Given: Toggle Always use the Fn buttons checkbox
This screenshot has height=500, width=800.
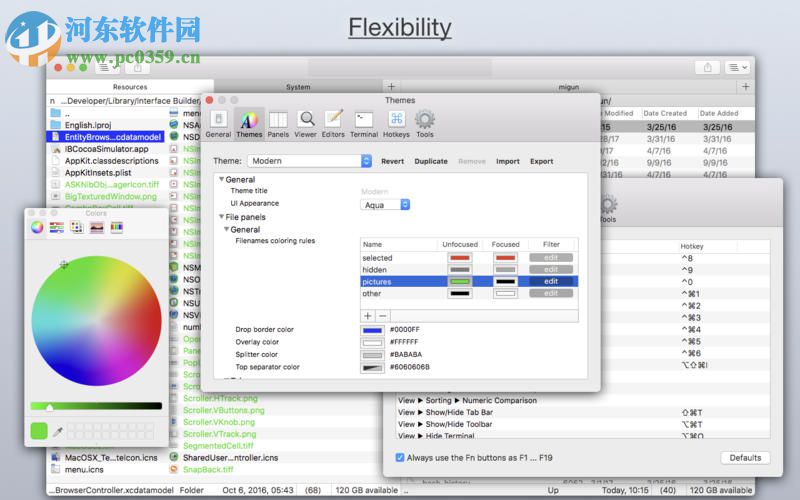Looking at the screenshot, I should 400,458.
